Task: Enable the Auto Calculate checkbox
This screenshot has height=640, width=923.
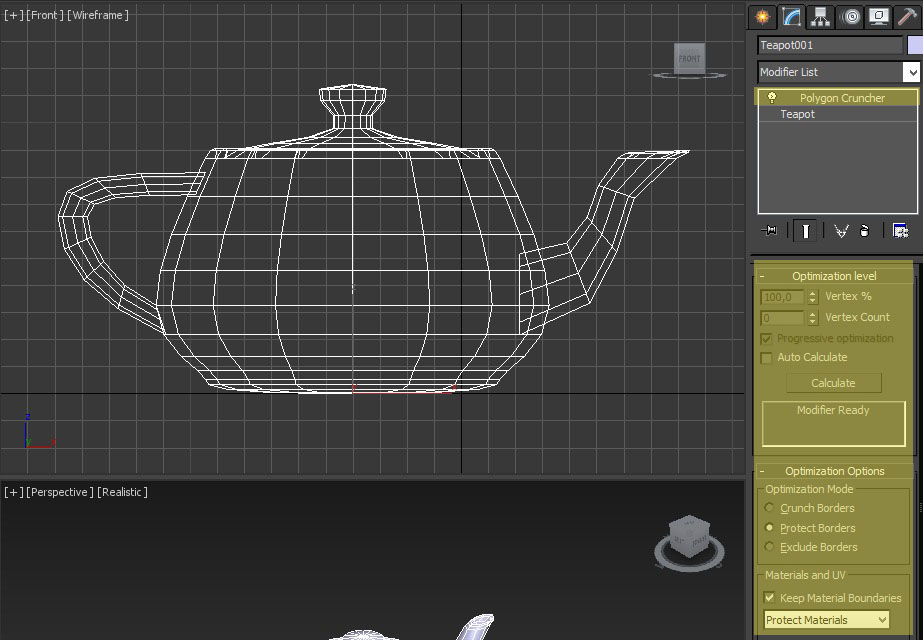Action: click(x=766, y=358)
